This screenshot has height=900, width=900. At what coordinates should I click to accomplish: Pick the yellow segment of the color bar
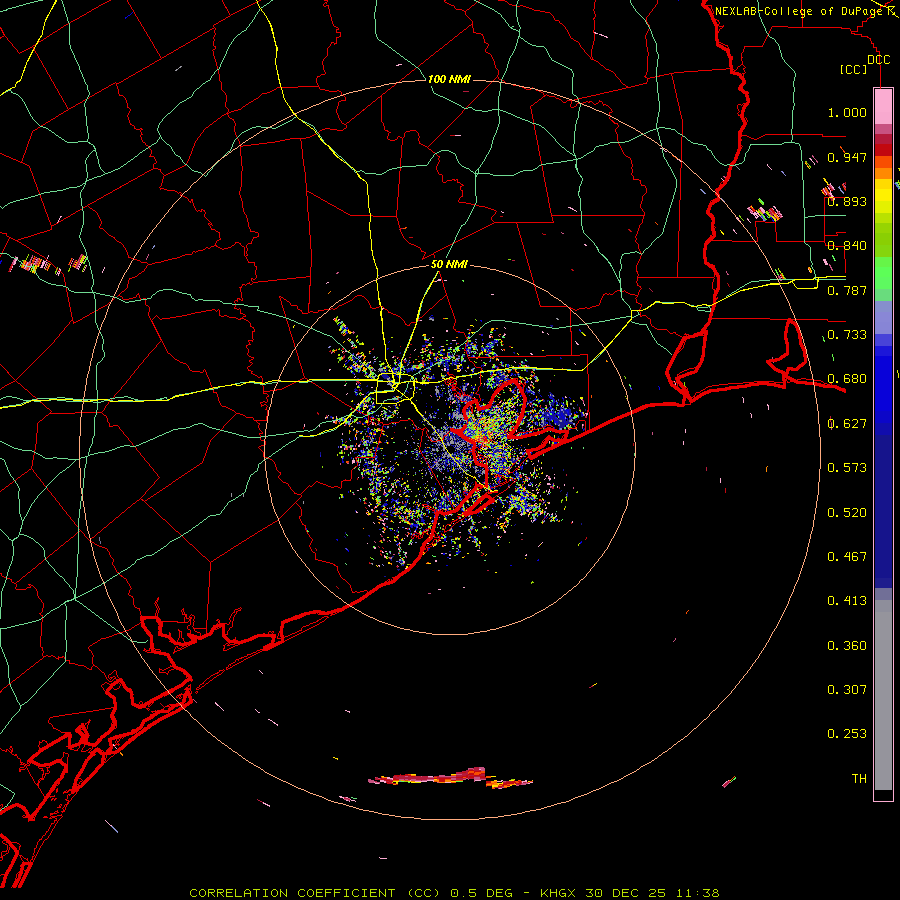[x=883, y=197]
